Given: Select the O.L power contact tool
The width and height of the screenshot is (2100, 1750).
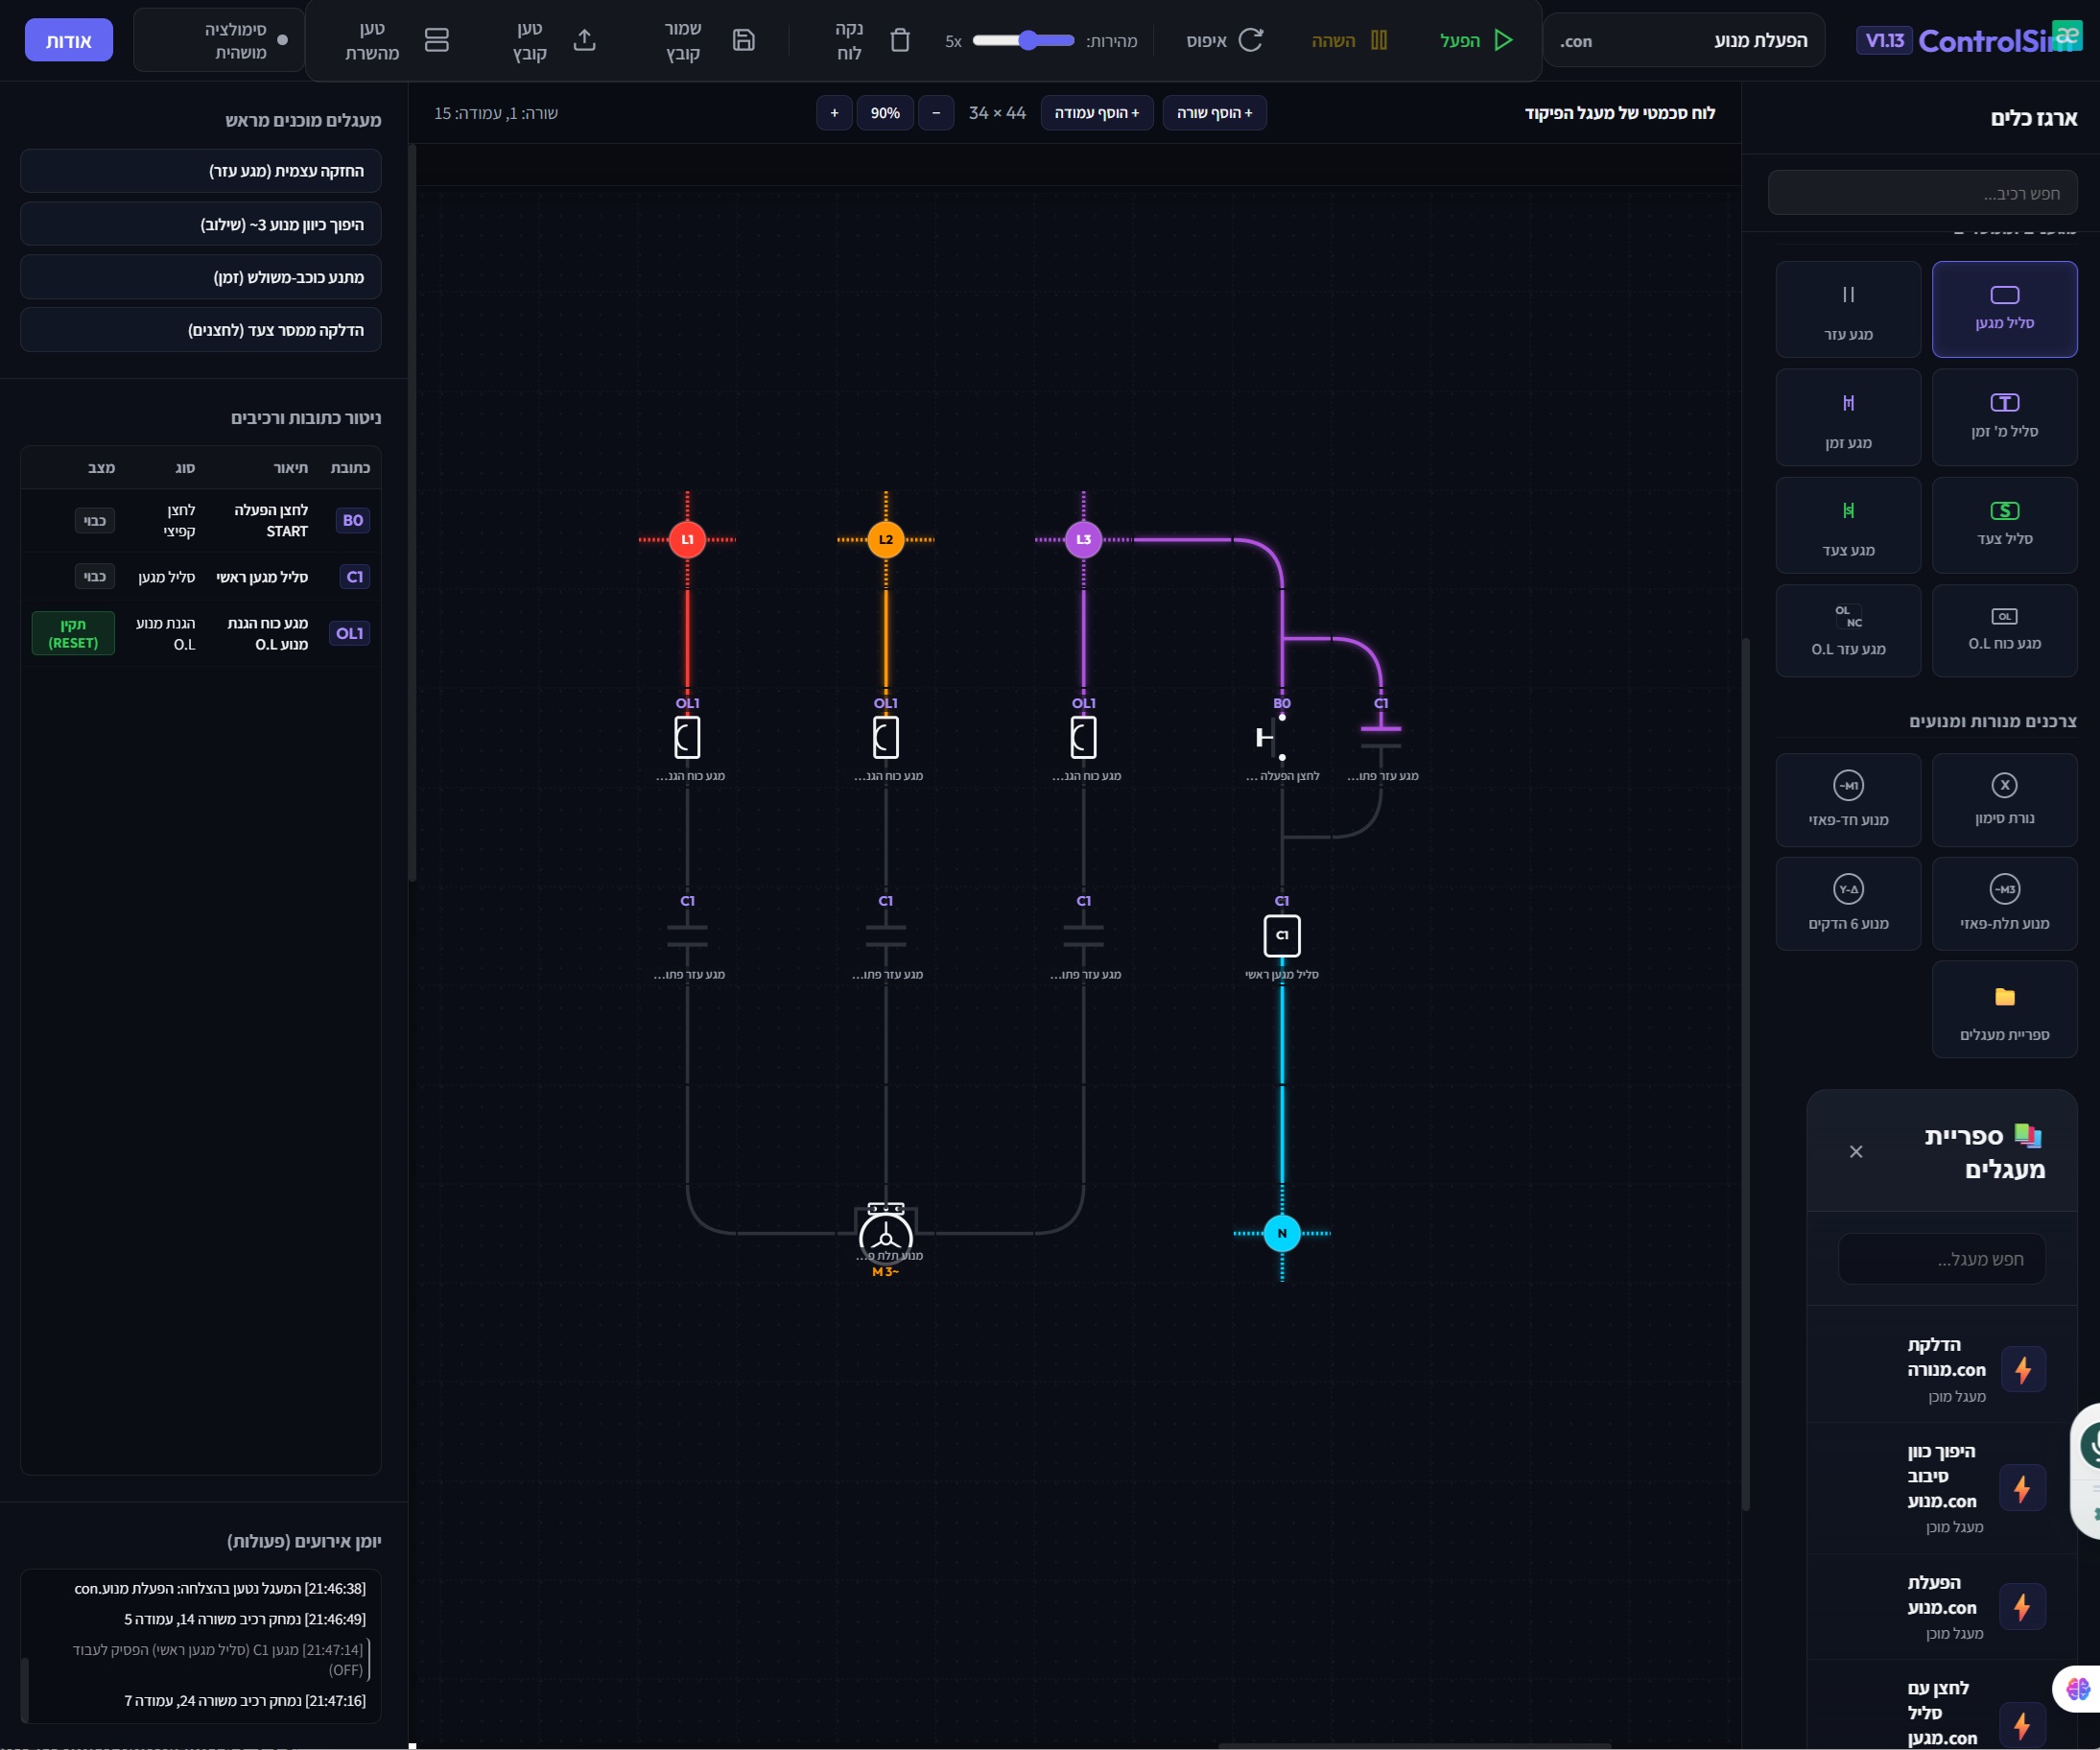Looking at the screenshot, I should click(2004, 631).
